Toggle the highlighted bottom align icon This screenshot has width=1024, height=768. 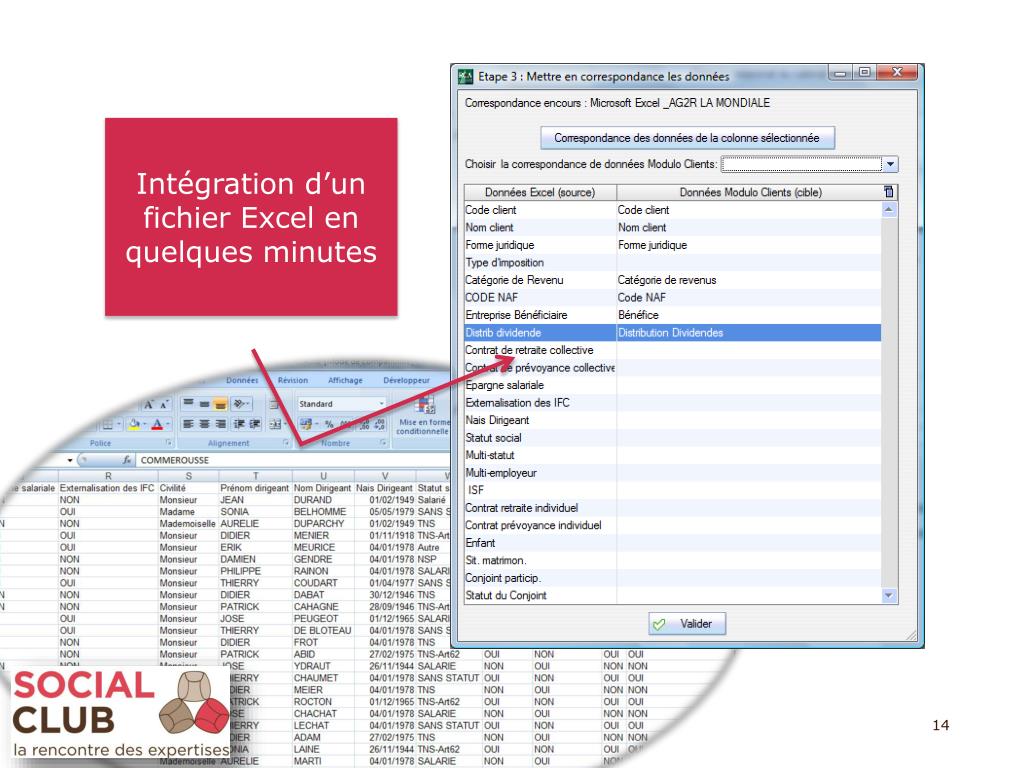[220, 404]
